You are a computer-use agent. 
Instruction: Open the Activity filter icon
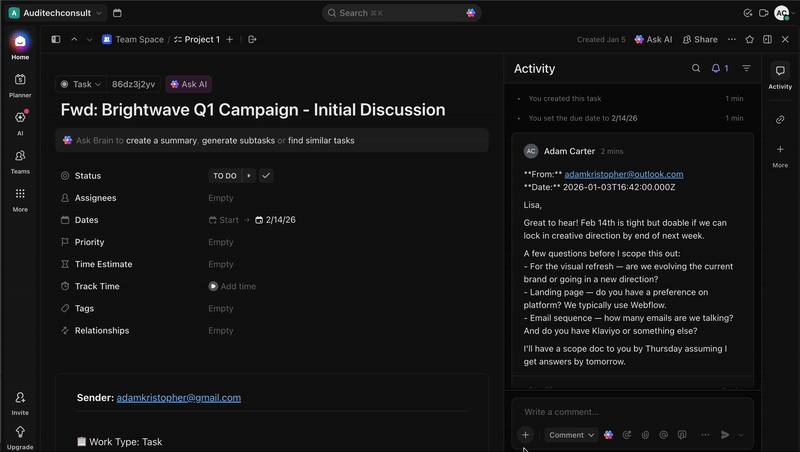pyautogui.click(x=746, y=68)
